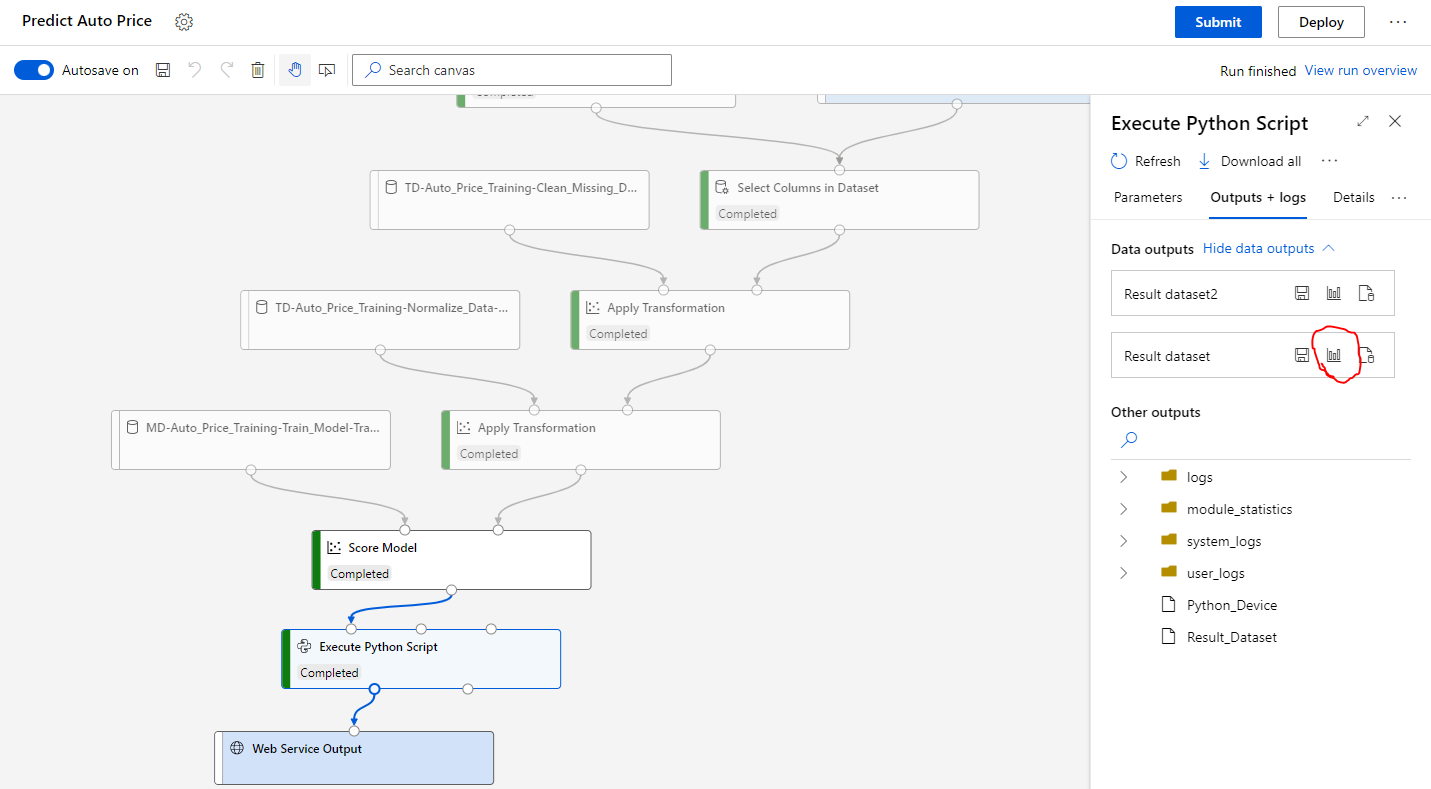This screenshot has width=1431, height=789.
Task: Click the globe icon on Web Service Output
Action: (x=237, y=748)
